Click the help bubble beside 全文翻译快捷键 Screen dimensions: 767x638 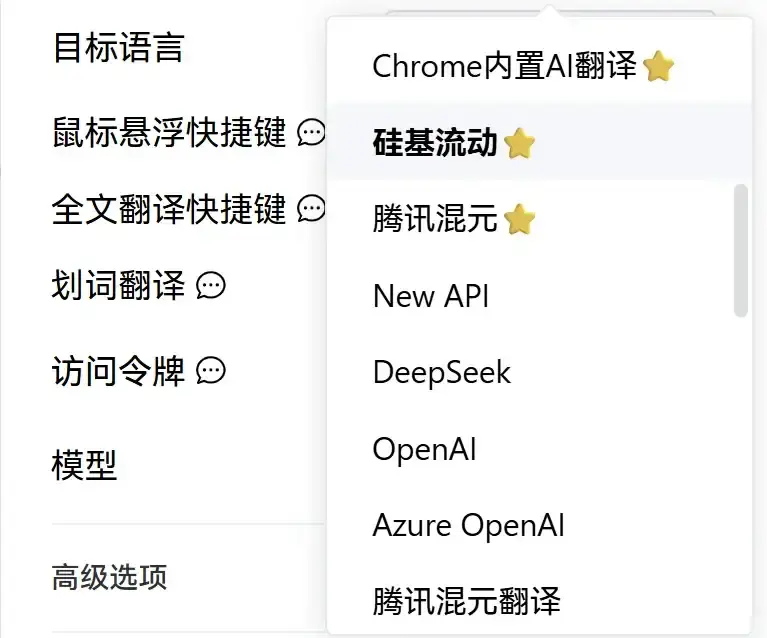tap(311, 209)
